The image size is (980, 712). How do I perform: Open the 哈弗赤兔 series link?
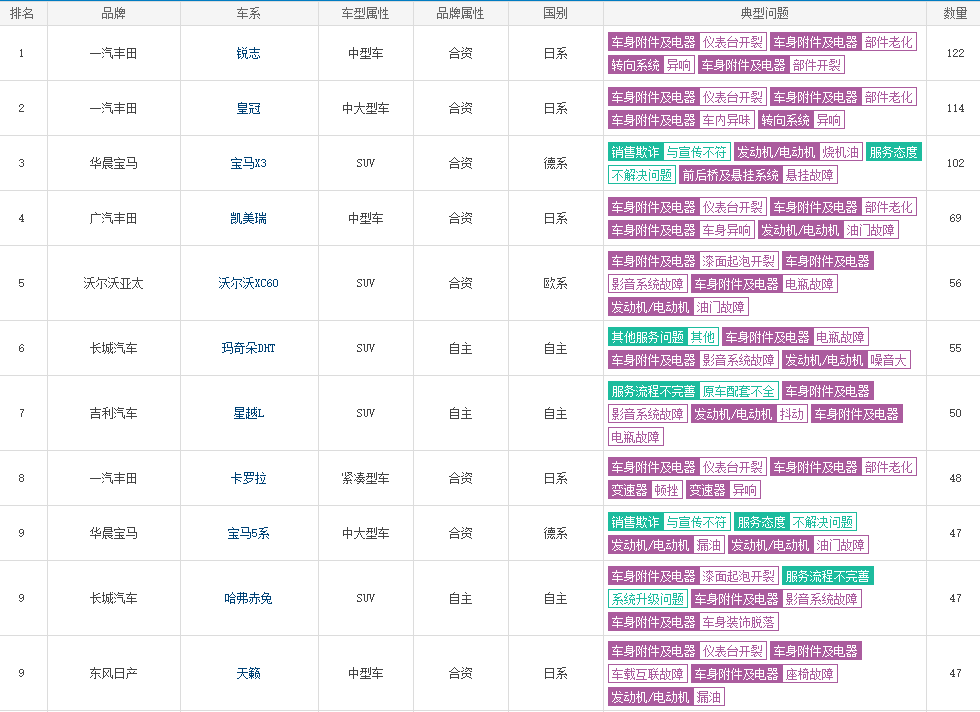(248, 598)
